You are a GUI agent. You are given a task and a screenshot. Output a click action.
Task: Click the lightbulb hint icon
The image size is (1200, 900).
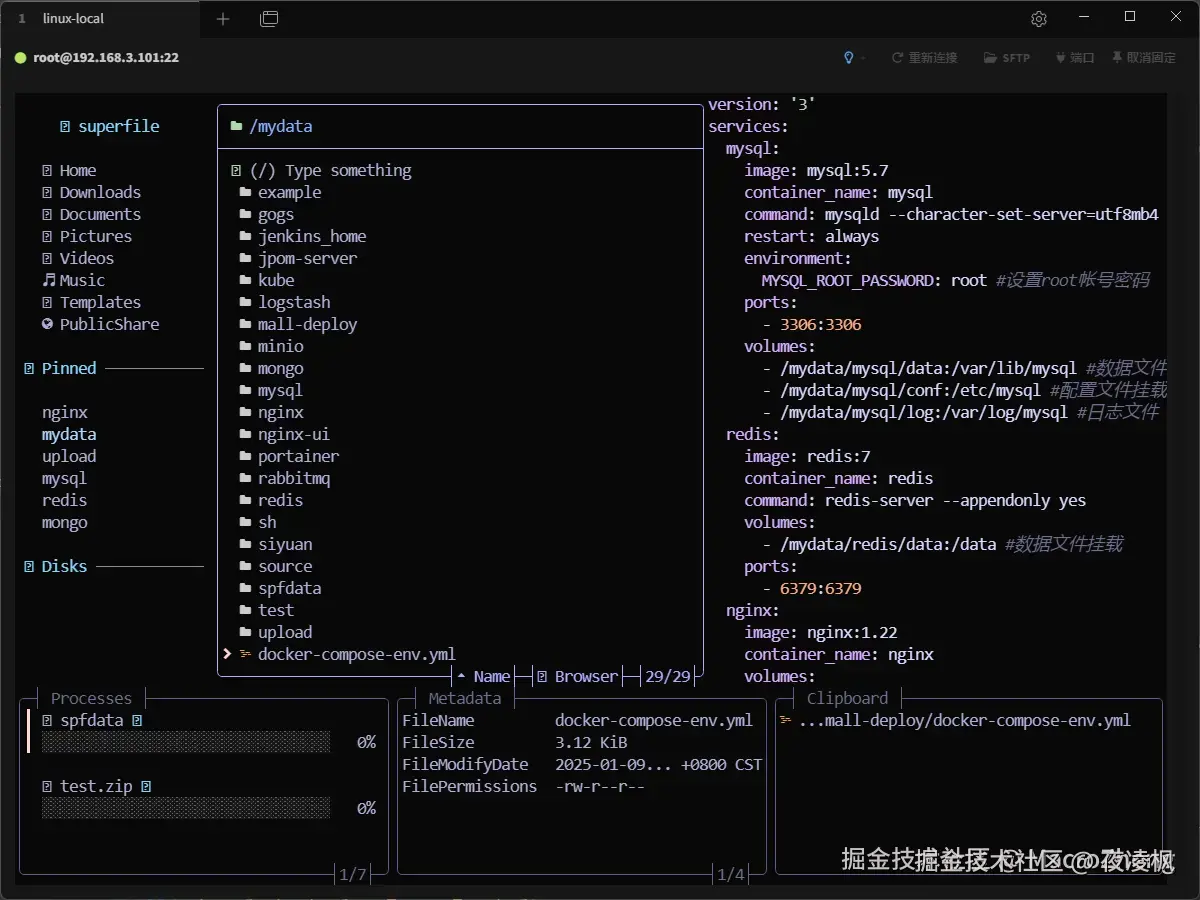(x=849, y=58)
